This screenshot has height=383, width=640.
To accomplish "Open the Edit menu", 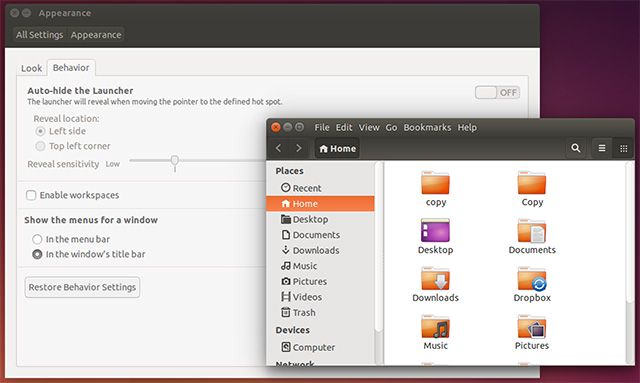I will [x=344, y=127].
